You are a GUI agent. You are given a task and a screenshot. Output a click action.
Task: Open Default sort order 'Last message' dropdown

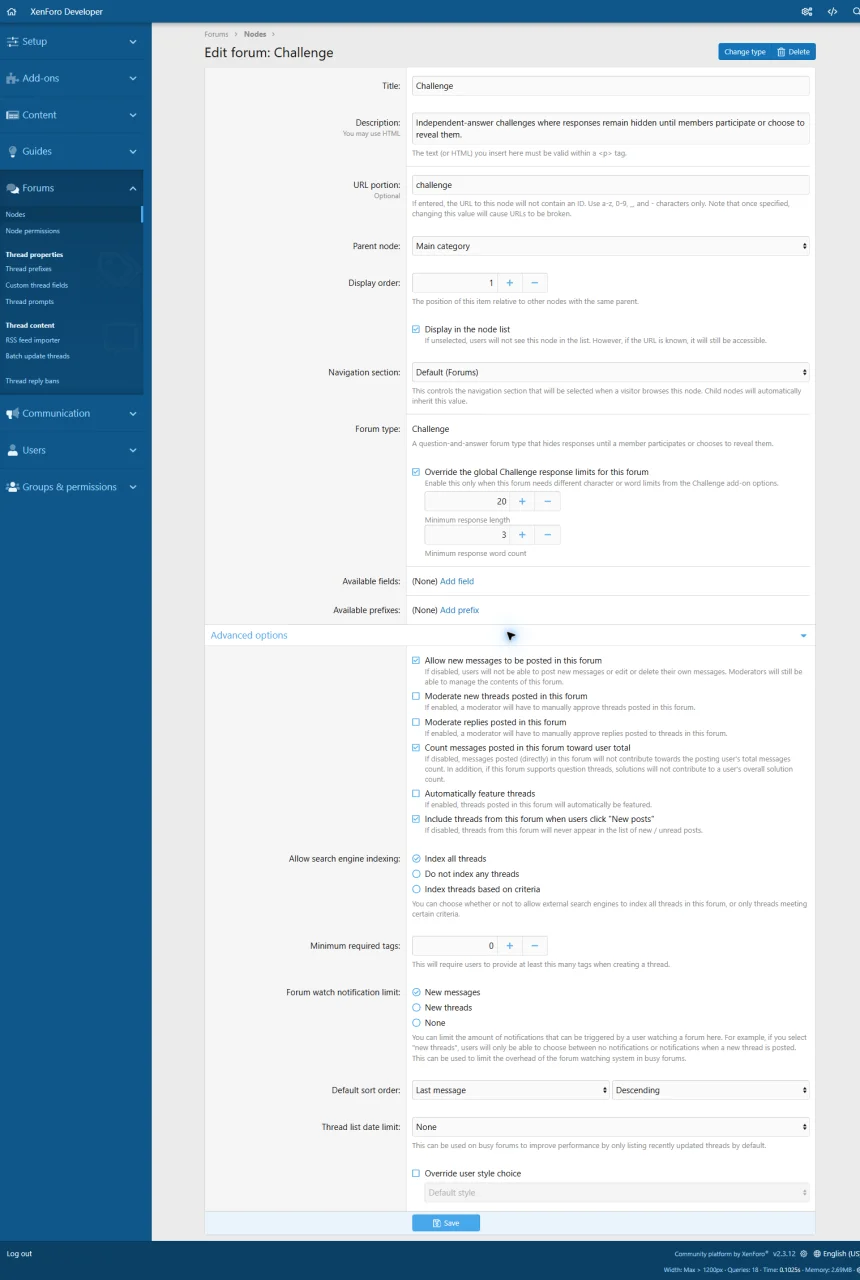pyautogui.click(x=511, y=1091)
